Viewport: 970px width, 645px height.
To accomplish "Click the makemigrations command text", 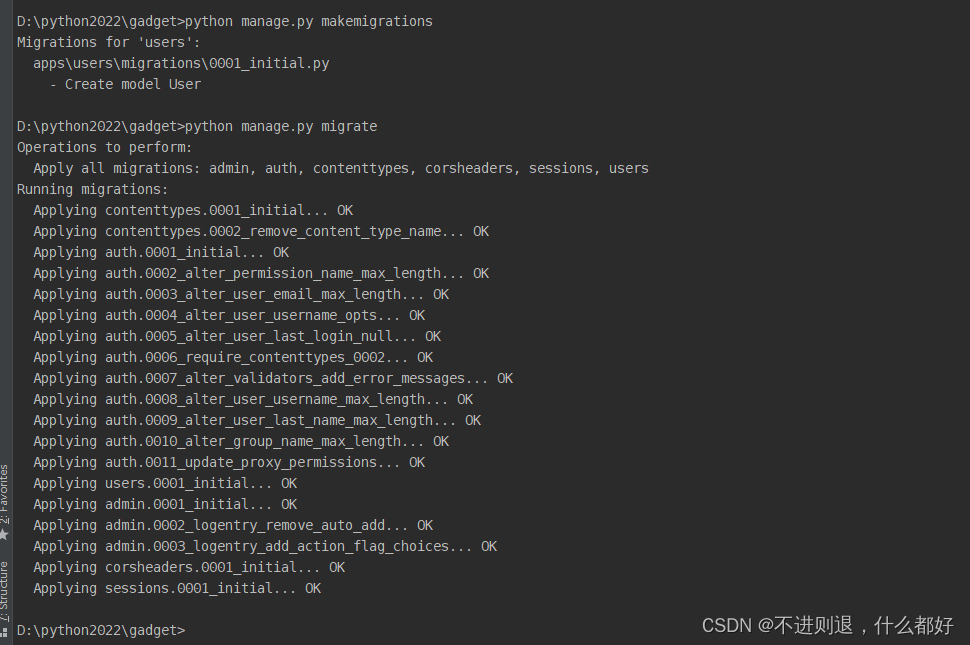I will point(377,21).
